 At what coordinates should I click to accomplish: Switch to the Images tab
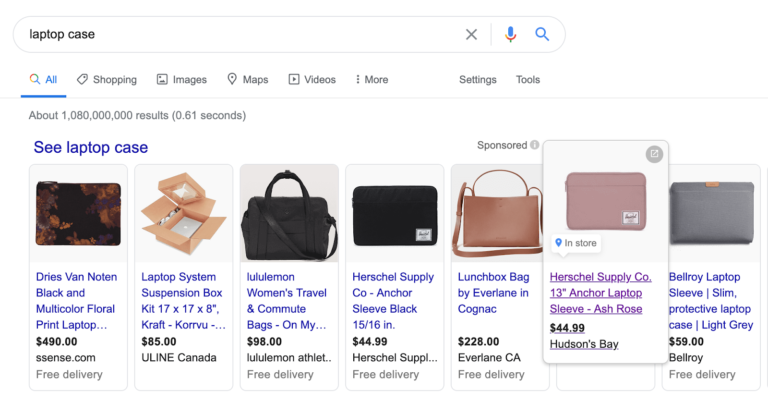181,80
